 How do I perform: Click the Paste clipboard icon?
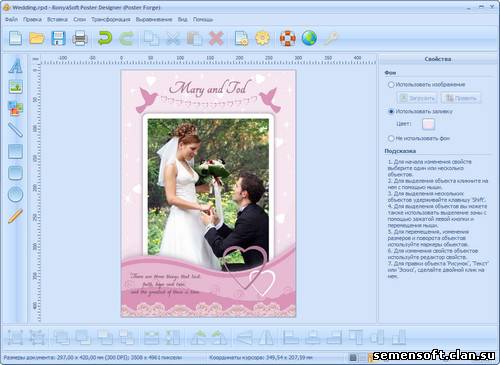point(194,39)
